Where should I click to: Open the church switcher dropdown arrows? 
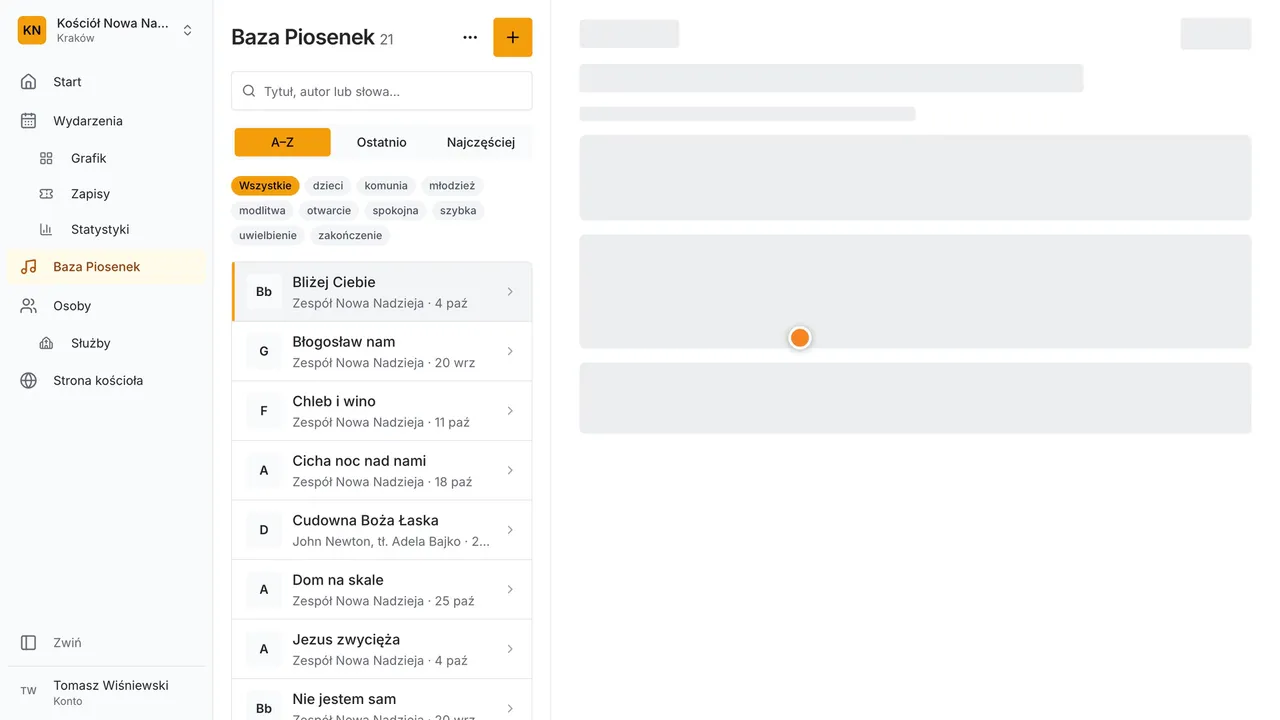(x=187, y=30)
